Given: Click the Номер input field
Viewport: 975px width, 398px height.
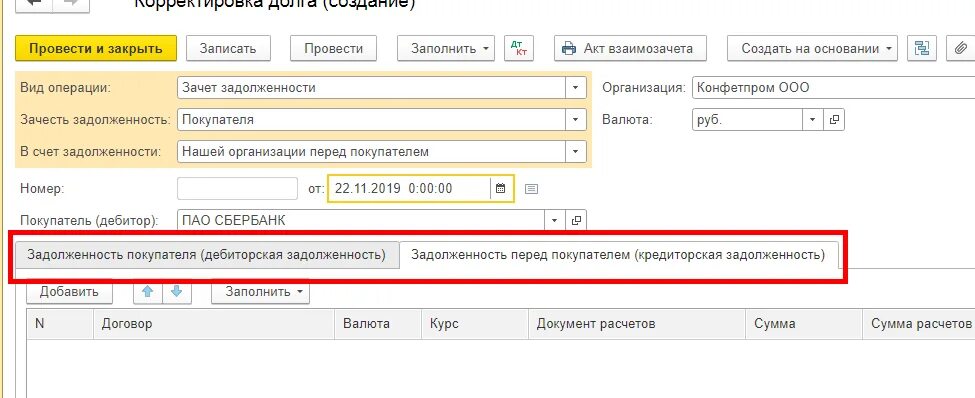Looking at the screenshot, I should [238, 188].
